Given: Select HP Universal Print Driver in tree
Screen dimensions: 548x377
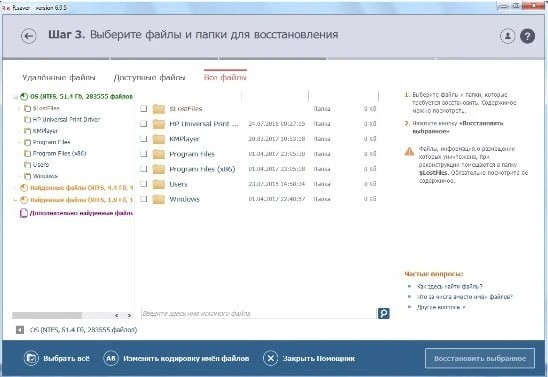Looking at the screenshot, I should [66, 119].
